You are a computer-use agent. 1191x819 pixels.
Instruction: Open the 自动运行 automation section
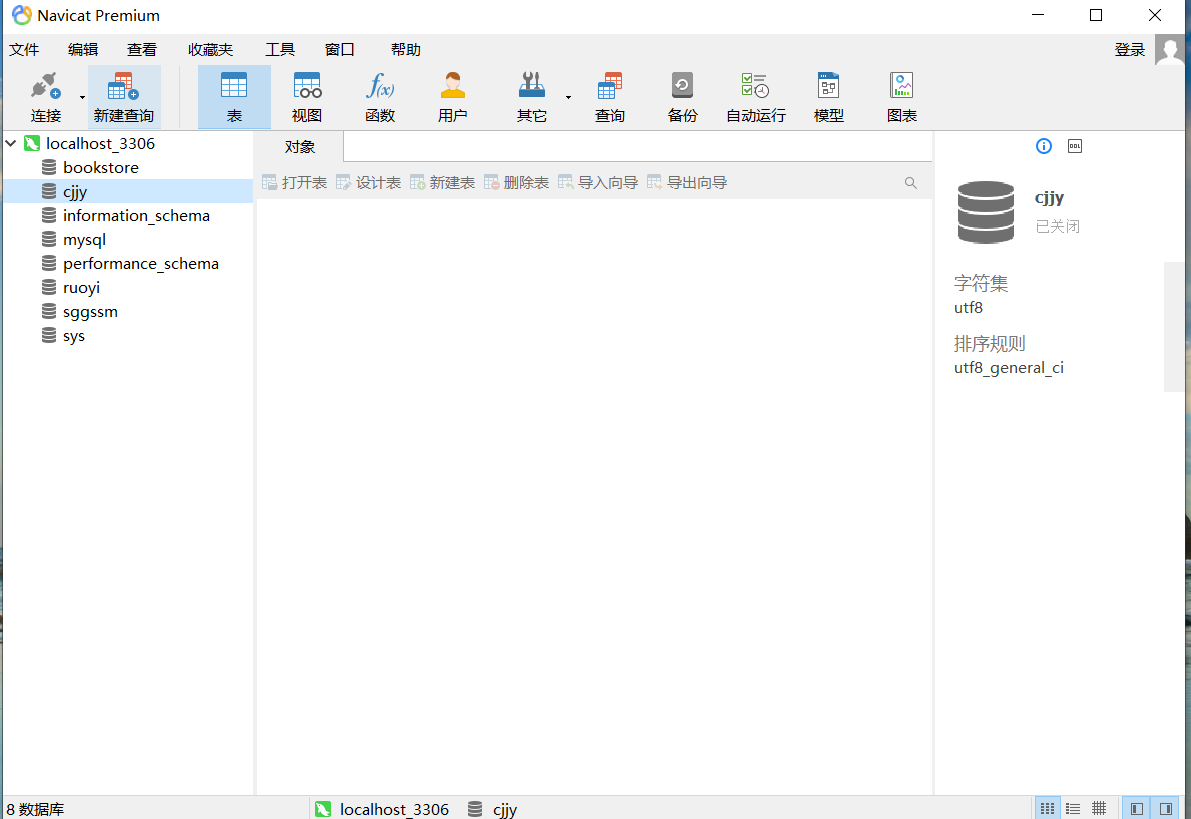click(756, 96)
